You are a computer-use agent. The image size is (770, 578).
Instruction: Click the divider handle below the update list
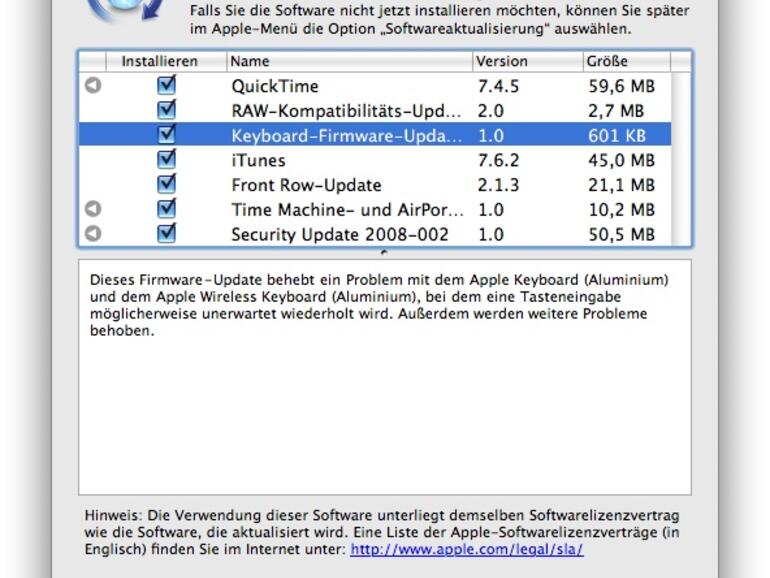point(384,252)
